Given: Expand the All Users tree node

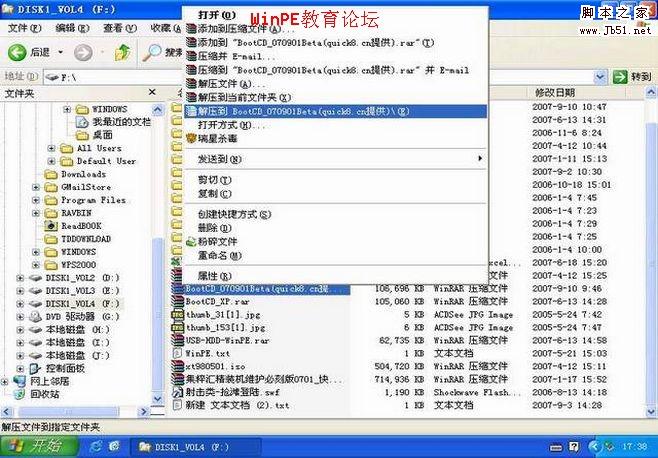Looking at the screenshot, I should 51,149.
